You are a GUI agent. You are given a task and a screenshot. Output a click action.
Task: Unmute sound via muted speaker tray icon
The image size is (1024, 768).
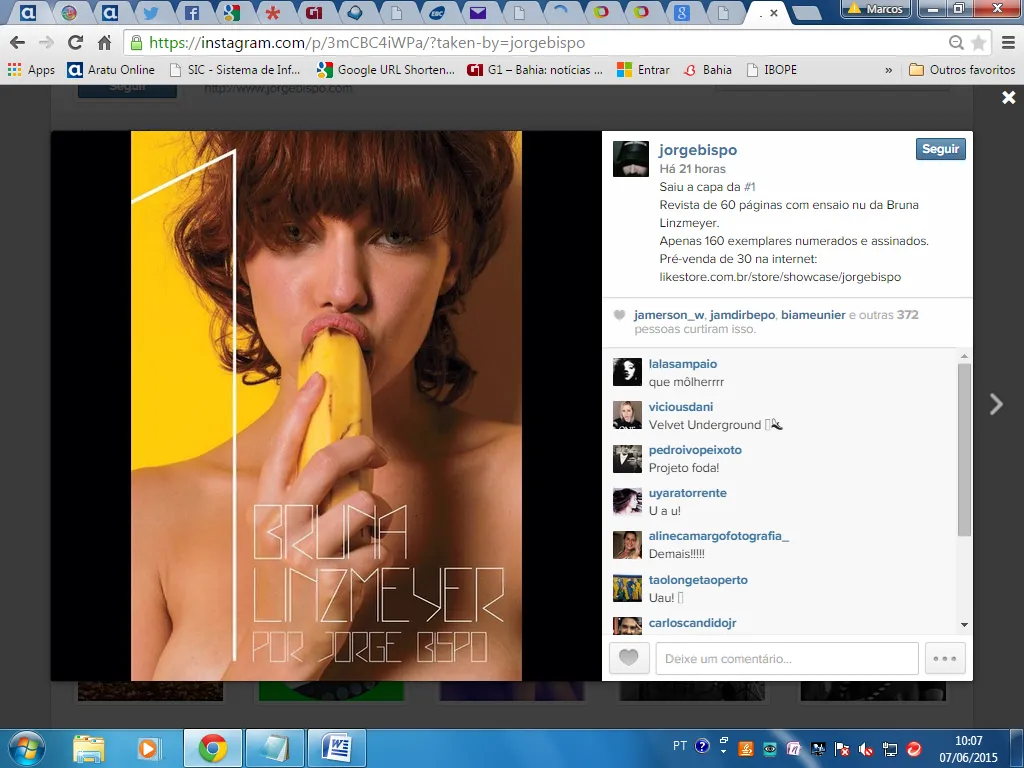coord(866,749)
